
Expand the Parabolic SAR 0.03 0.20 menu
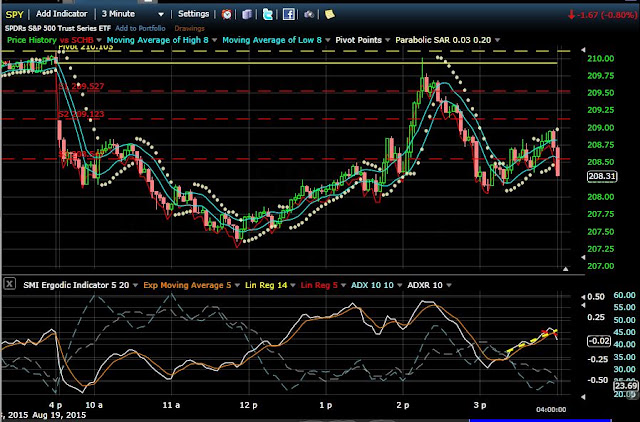point(497,40)
